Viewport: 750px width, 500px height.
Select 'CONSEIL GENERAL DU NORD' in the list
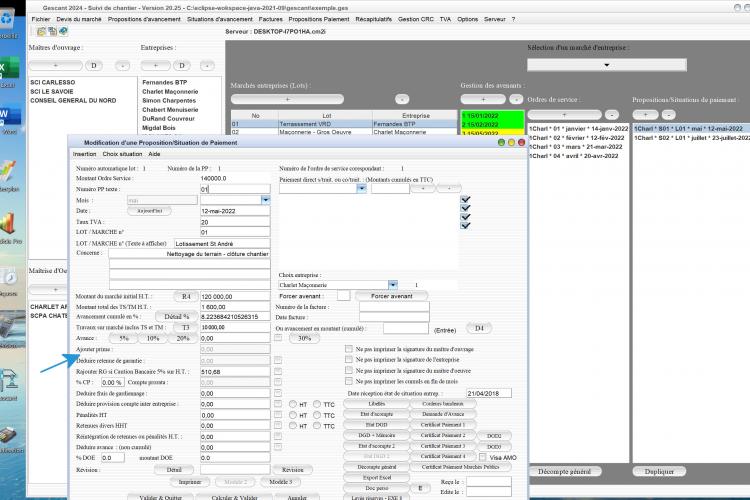pyautogui.click(x=73, y=100)
